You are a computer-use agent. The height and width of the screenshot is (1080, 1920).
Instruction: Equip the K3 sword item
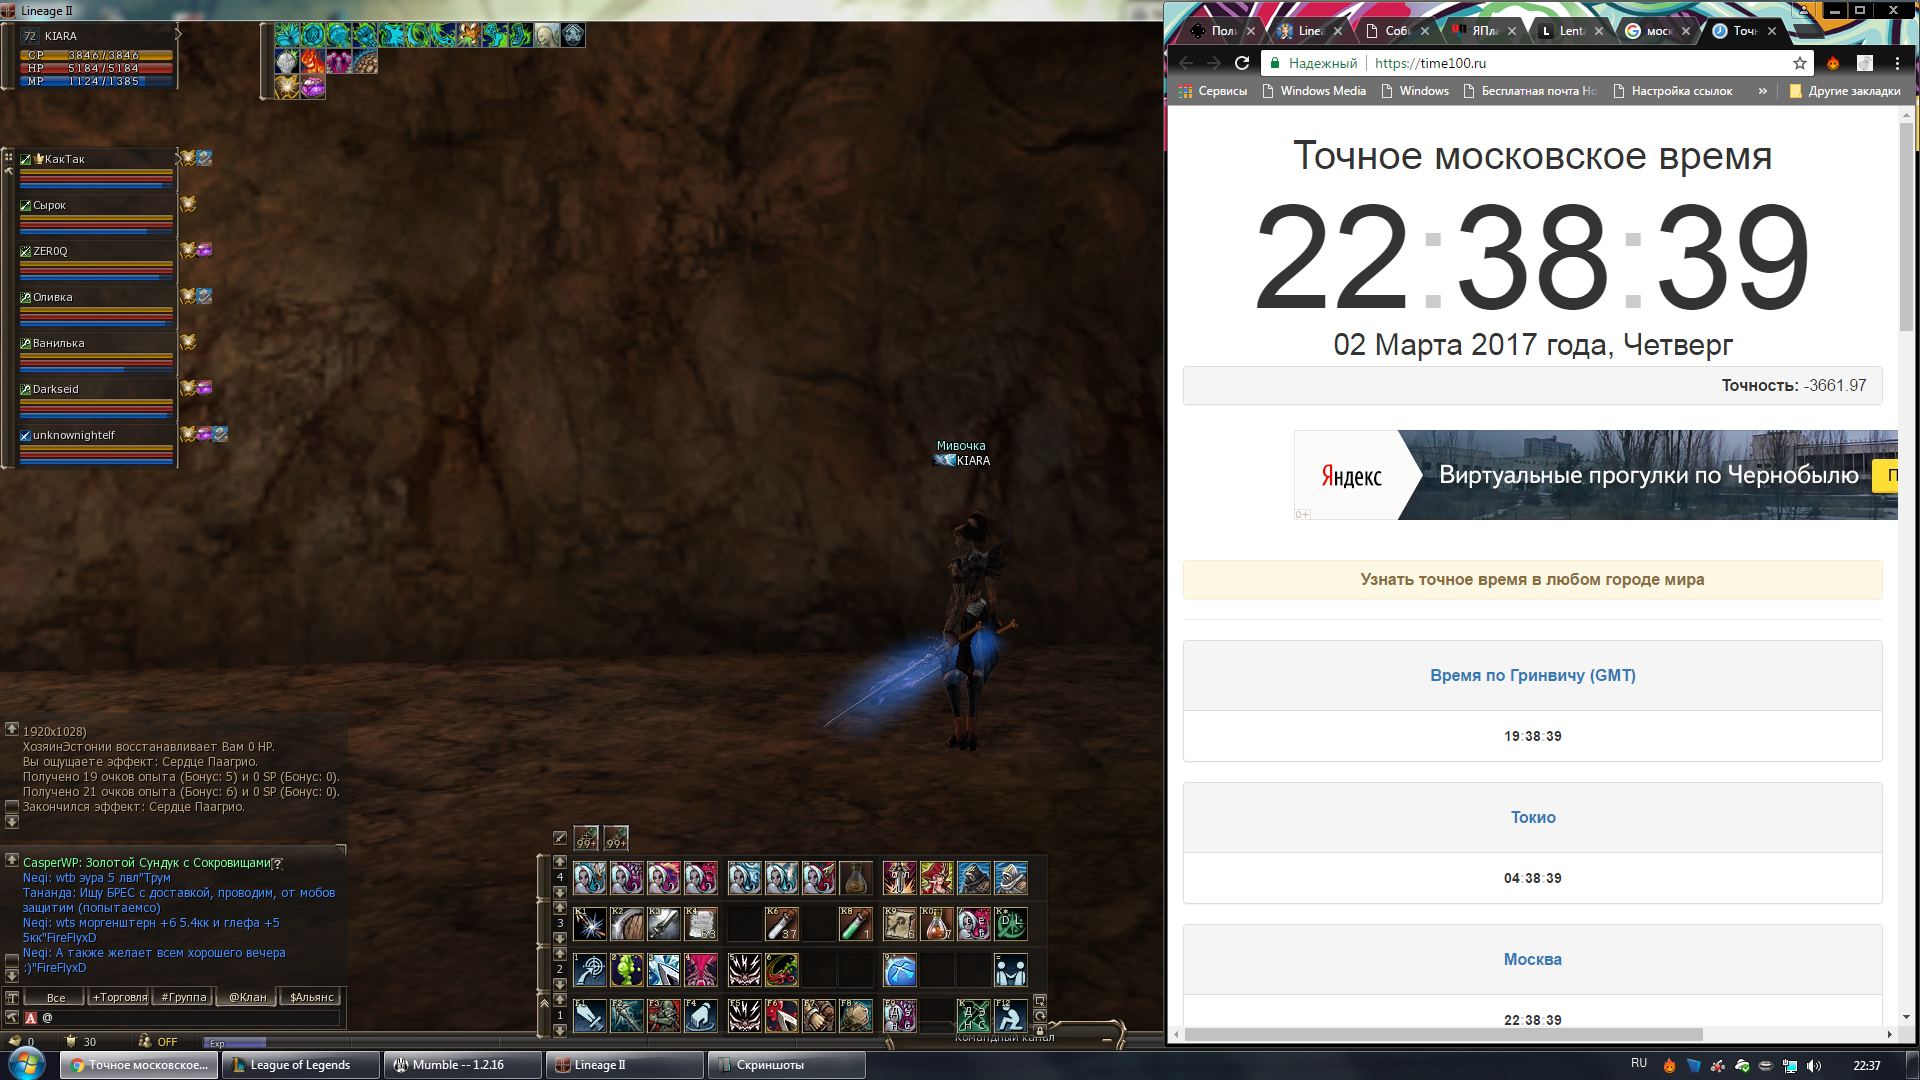tap(664, 924)
